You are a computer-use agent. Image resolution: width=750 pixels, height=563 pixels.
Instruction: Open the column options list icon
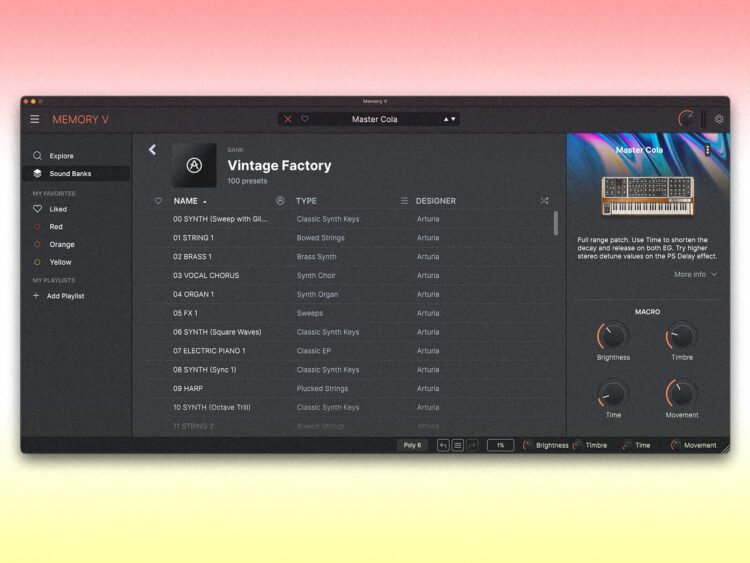tap(404, 201)
